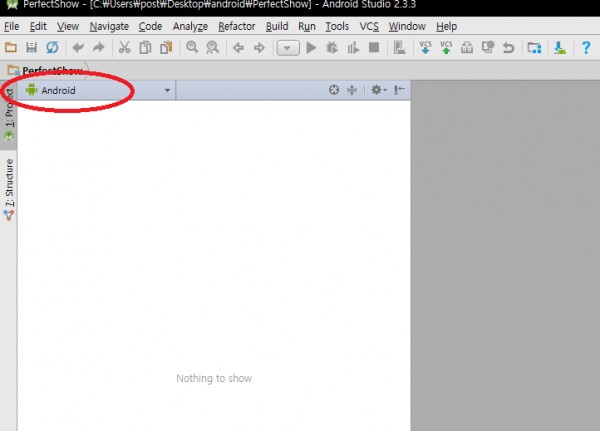Click the Find magnifier icon
Screen dimensions: 600x431
pyautogui.click(x=192, y=47)
